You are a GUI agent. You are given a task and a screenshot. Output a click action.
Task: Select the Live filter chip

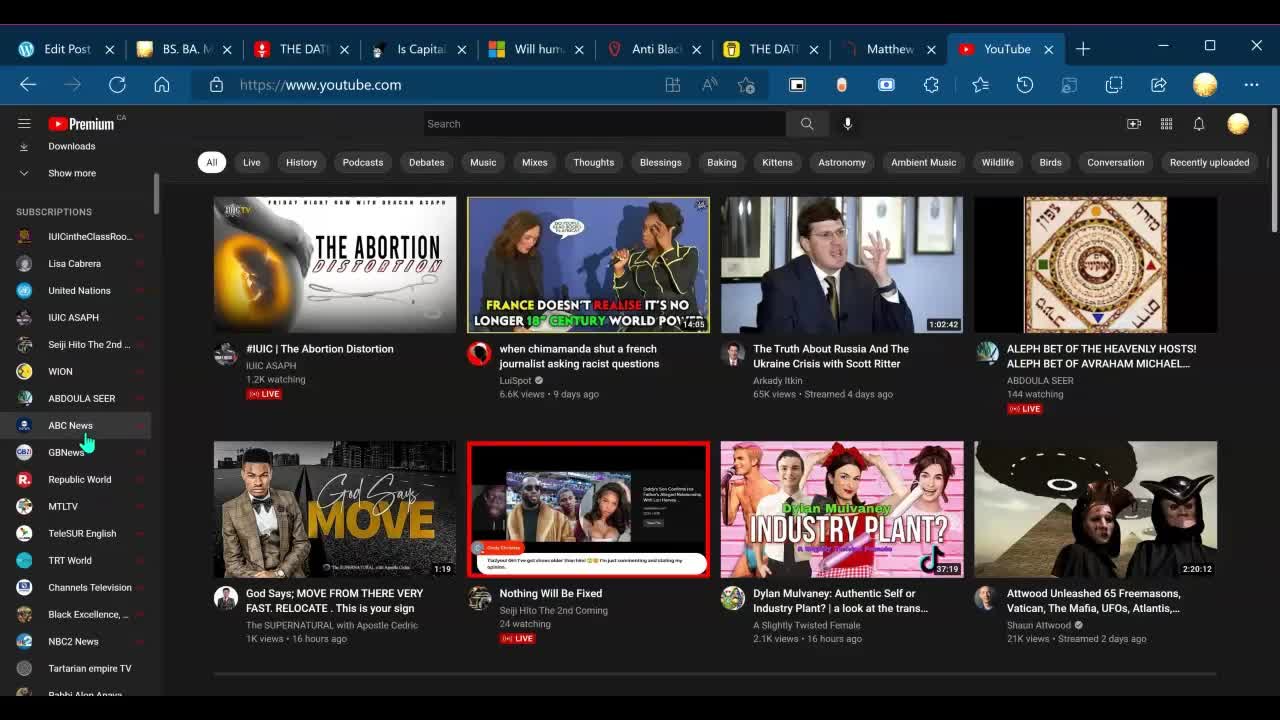coord(251,162)
